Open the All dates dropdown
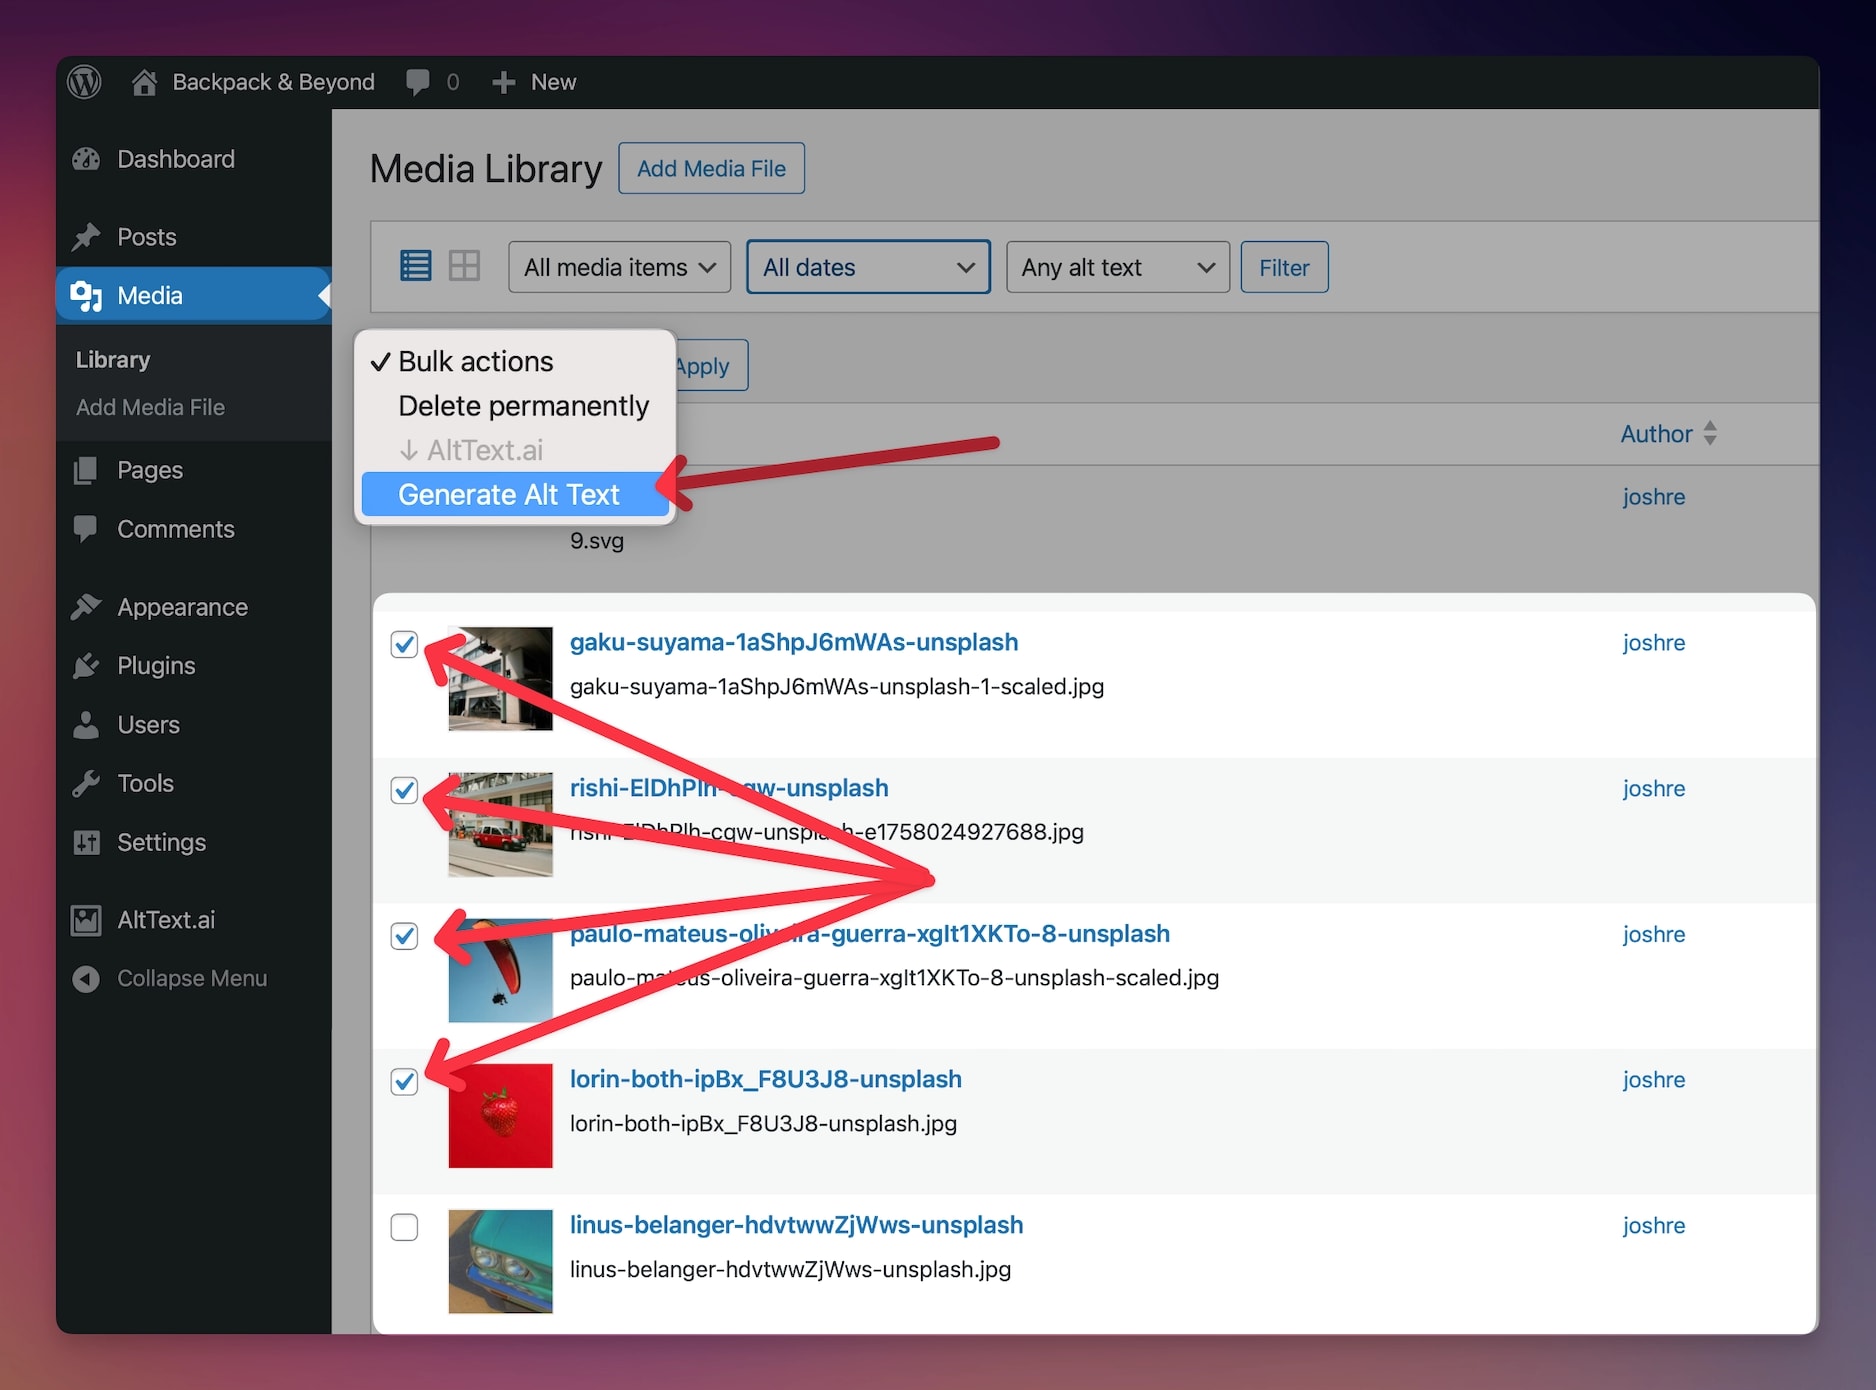Image resolution: width=1876 pixels, height=1390 pixels. click(868, 267)
